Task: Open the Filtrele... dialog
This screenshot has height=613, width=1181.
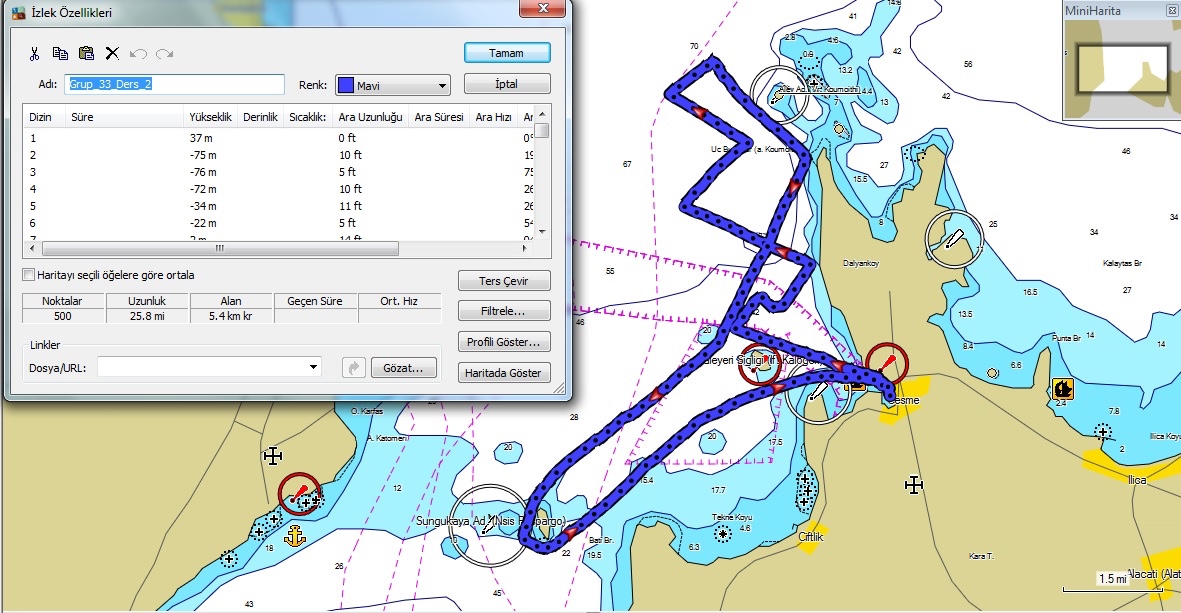Action: [504, 311]
